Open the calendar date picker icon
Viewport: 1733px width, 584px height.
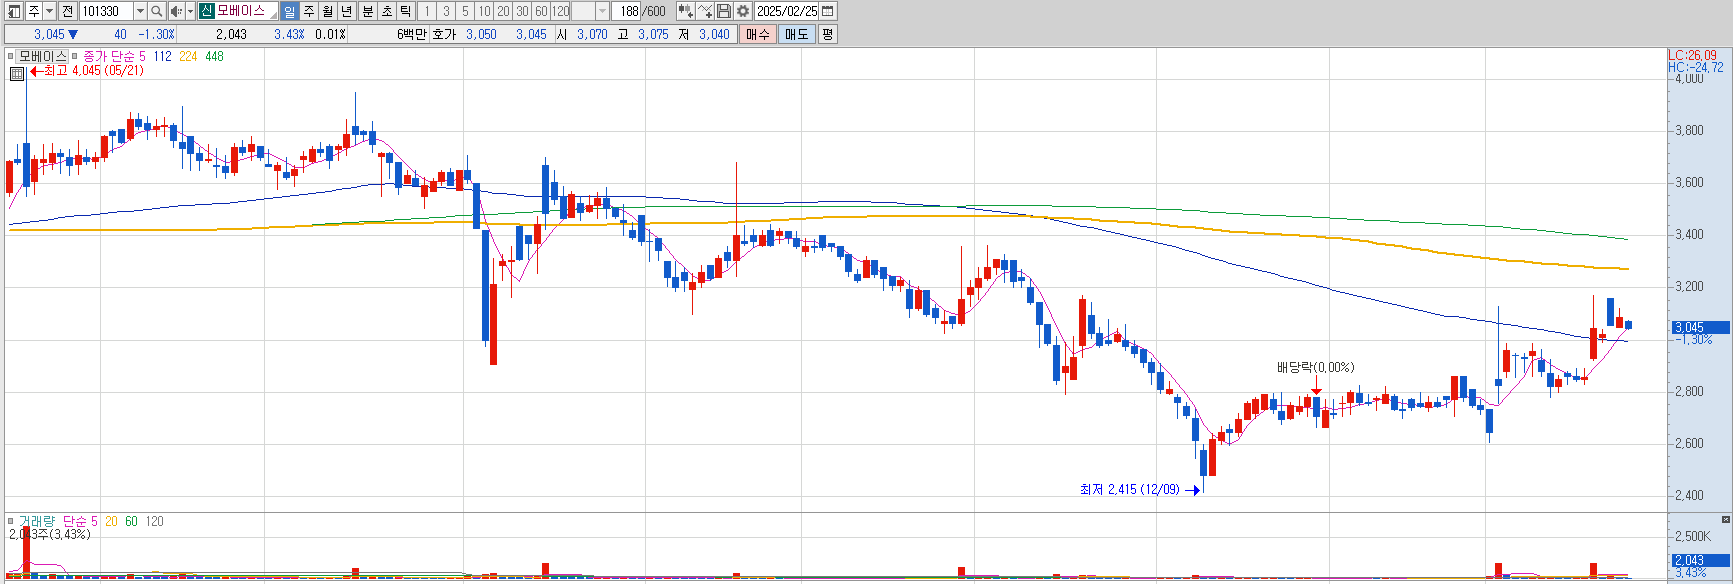(828, 11)
